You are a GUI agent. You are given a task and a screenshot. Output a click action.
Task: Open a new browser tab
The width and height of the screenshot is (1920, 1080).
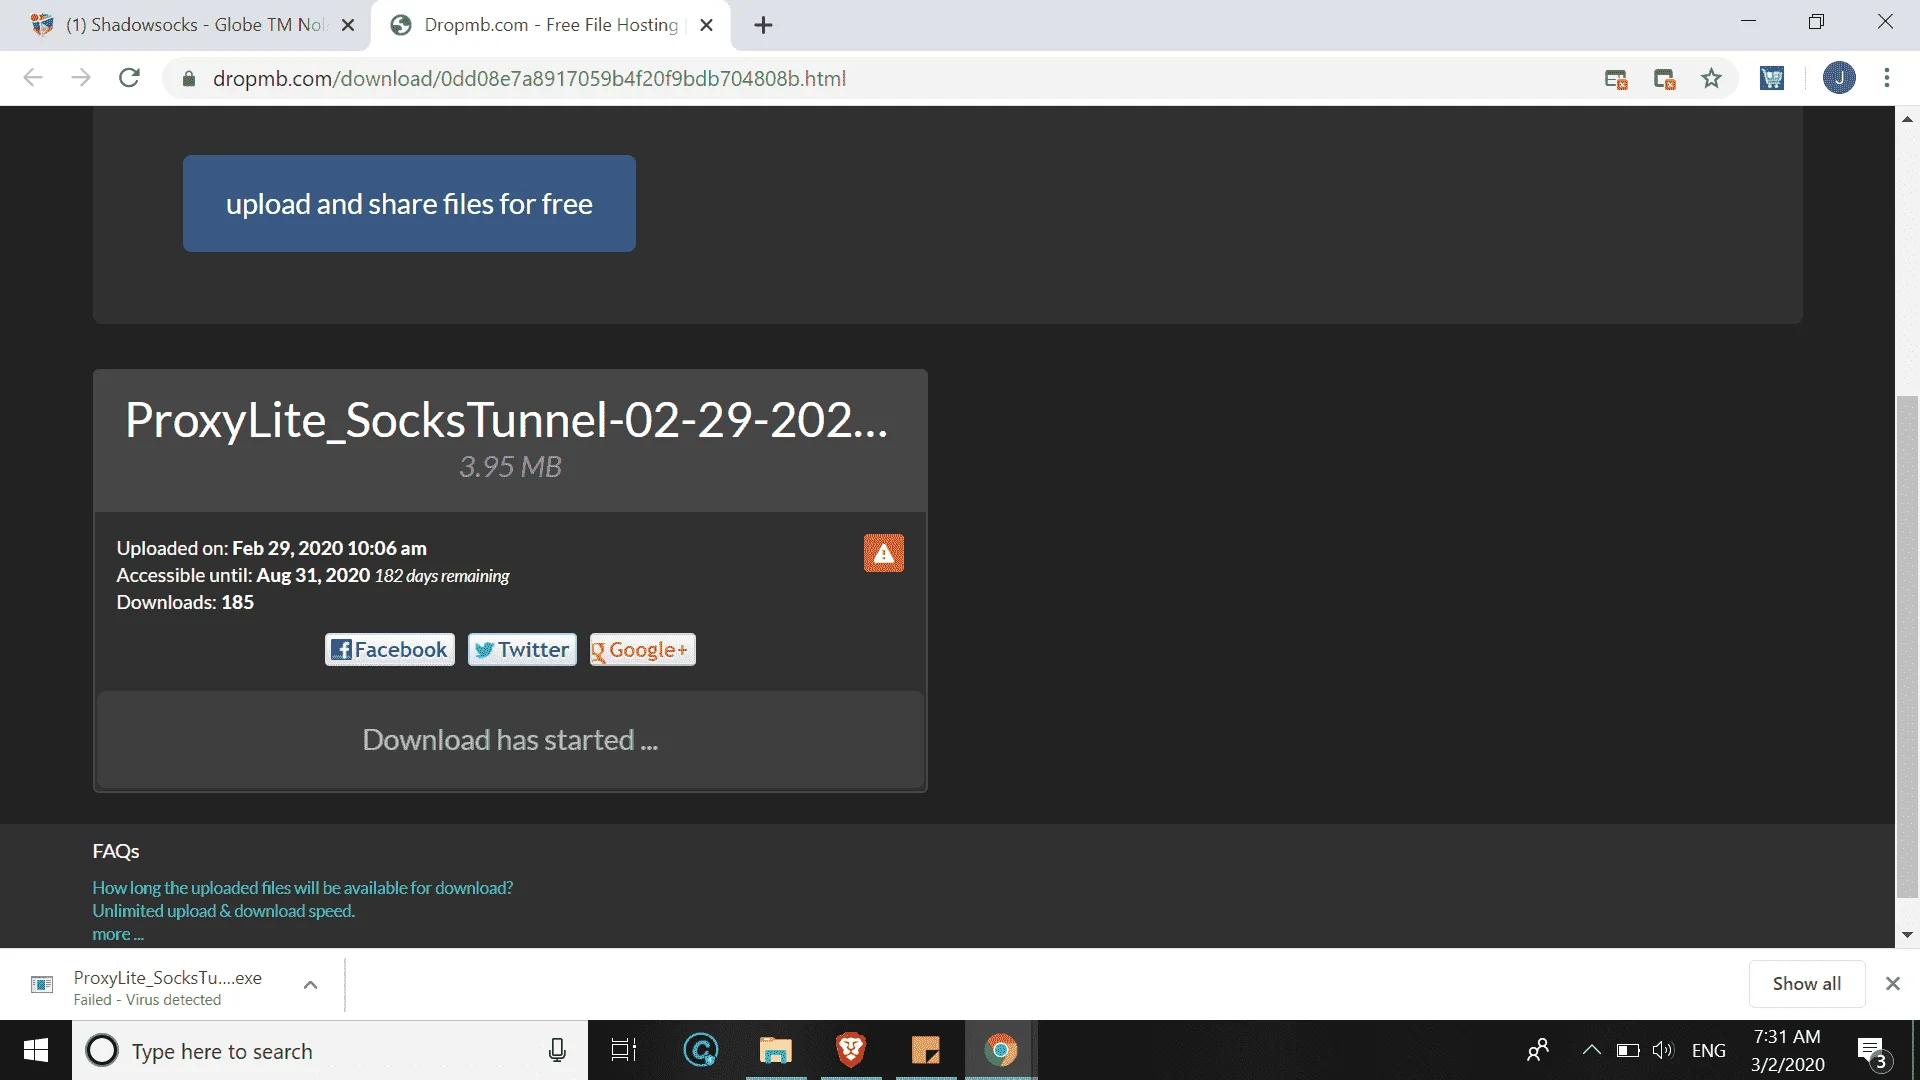tap(764, 25)
